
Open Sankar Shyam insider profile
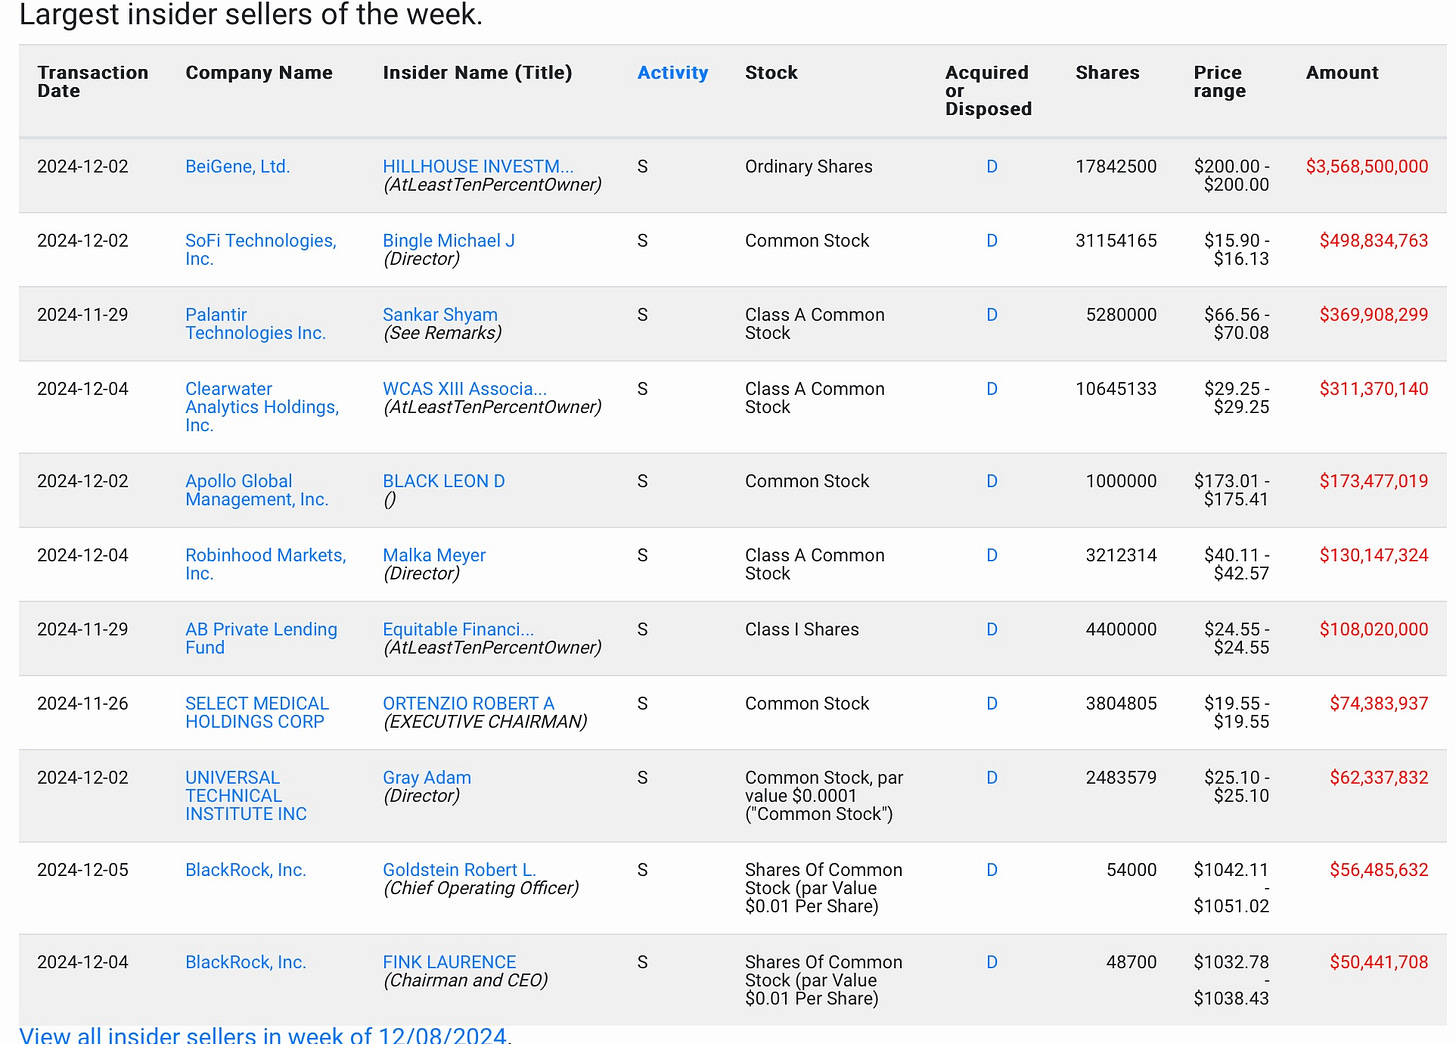click(440, 315)
